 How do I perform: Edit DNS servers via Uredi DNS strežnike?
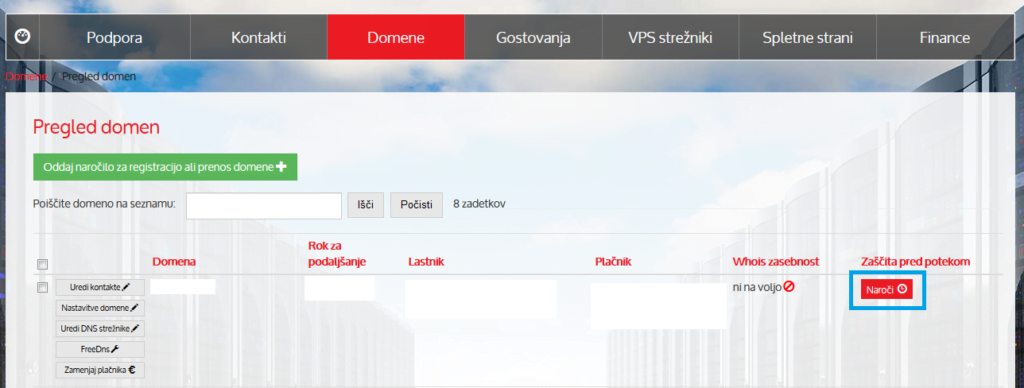pyautogui.click(x=100, y=329)
